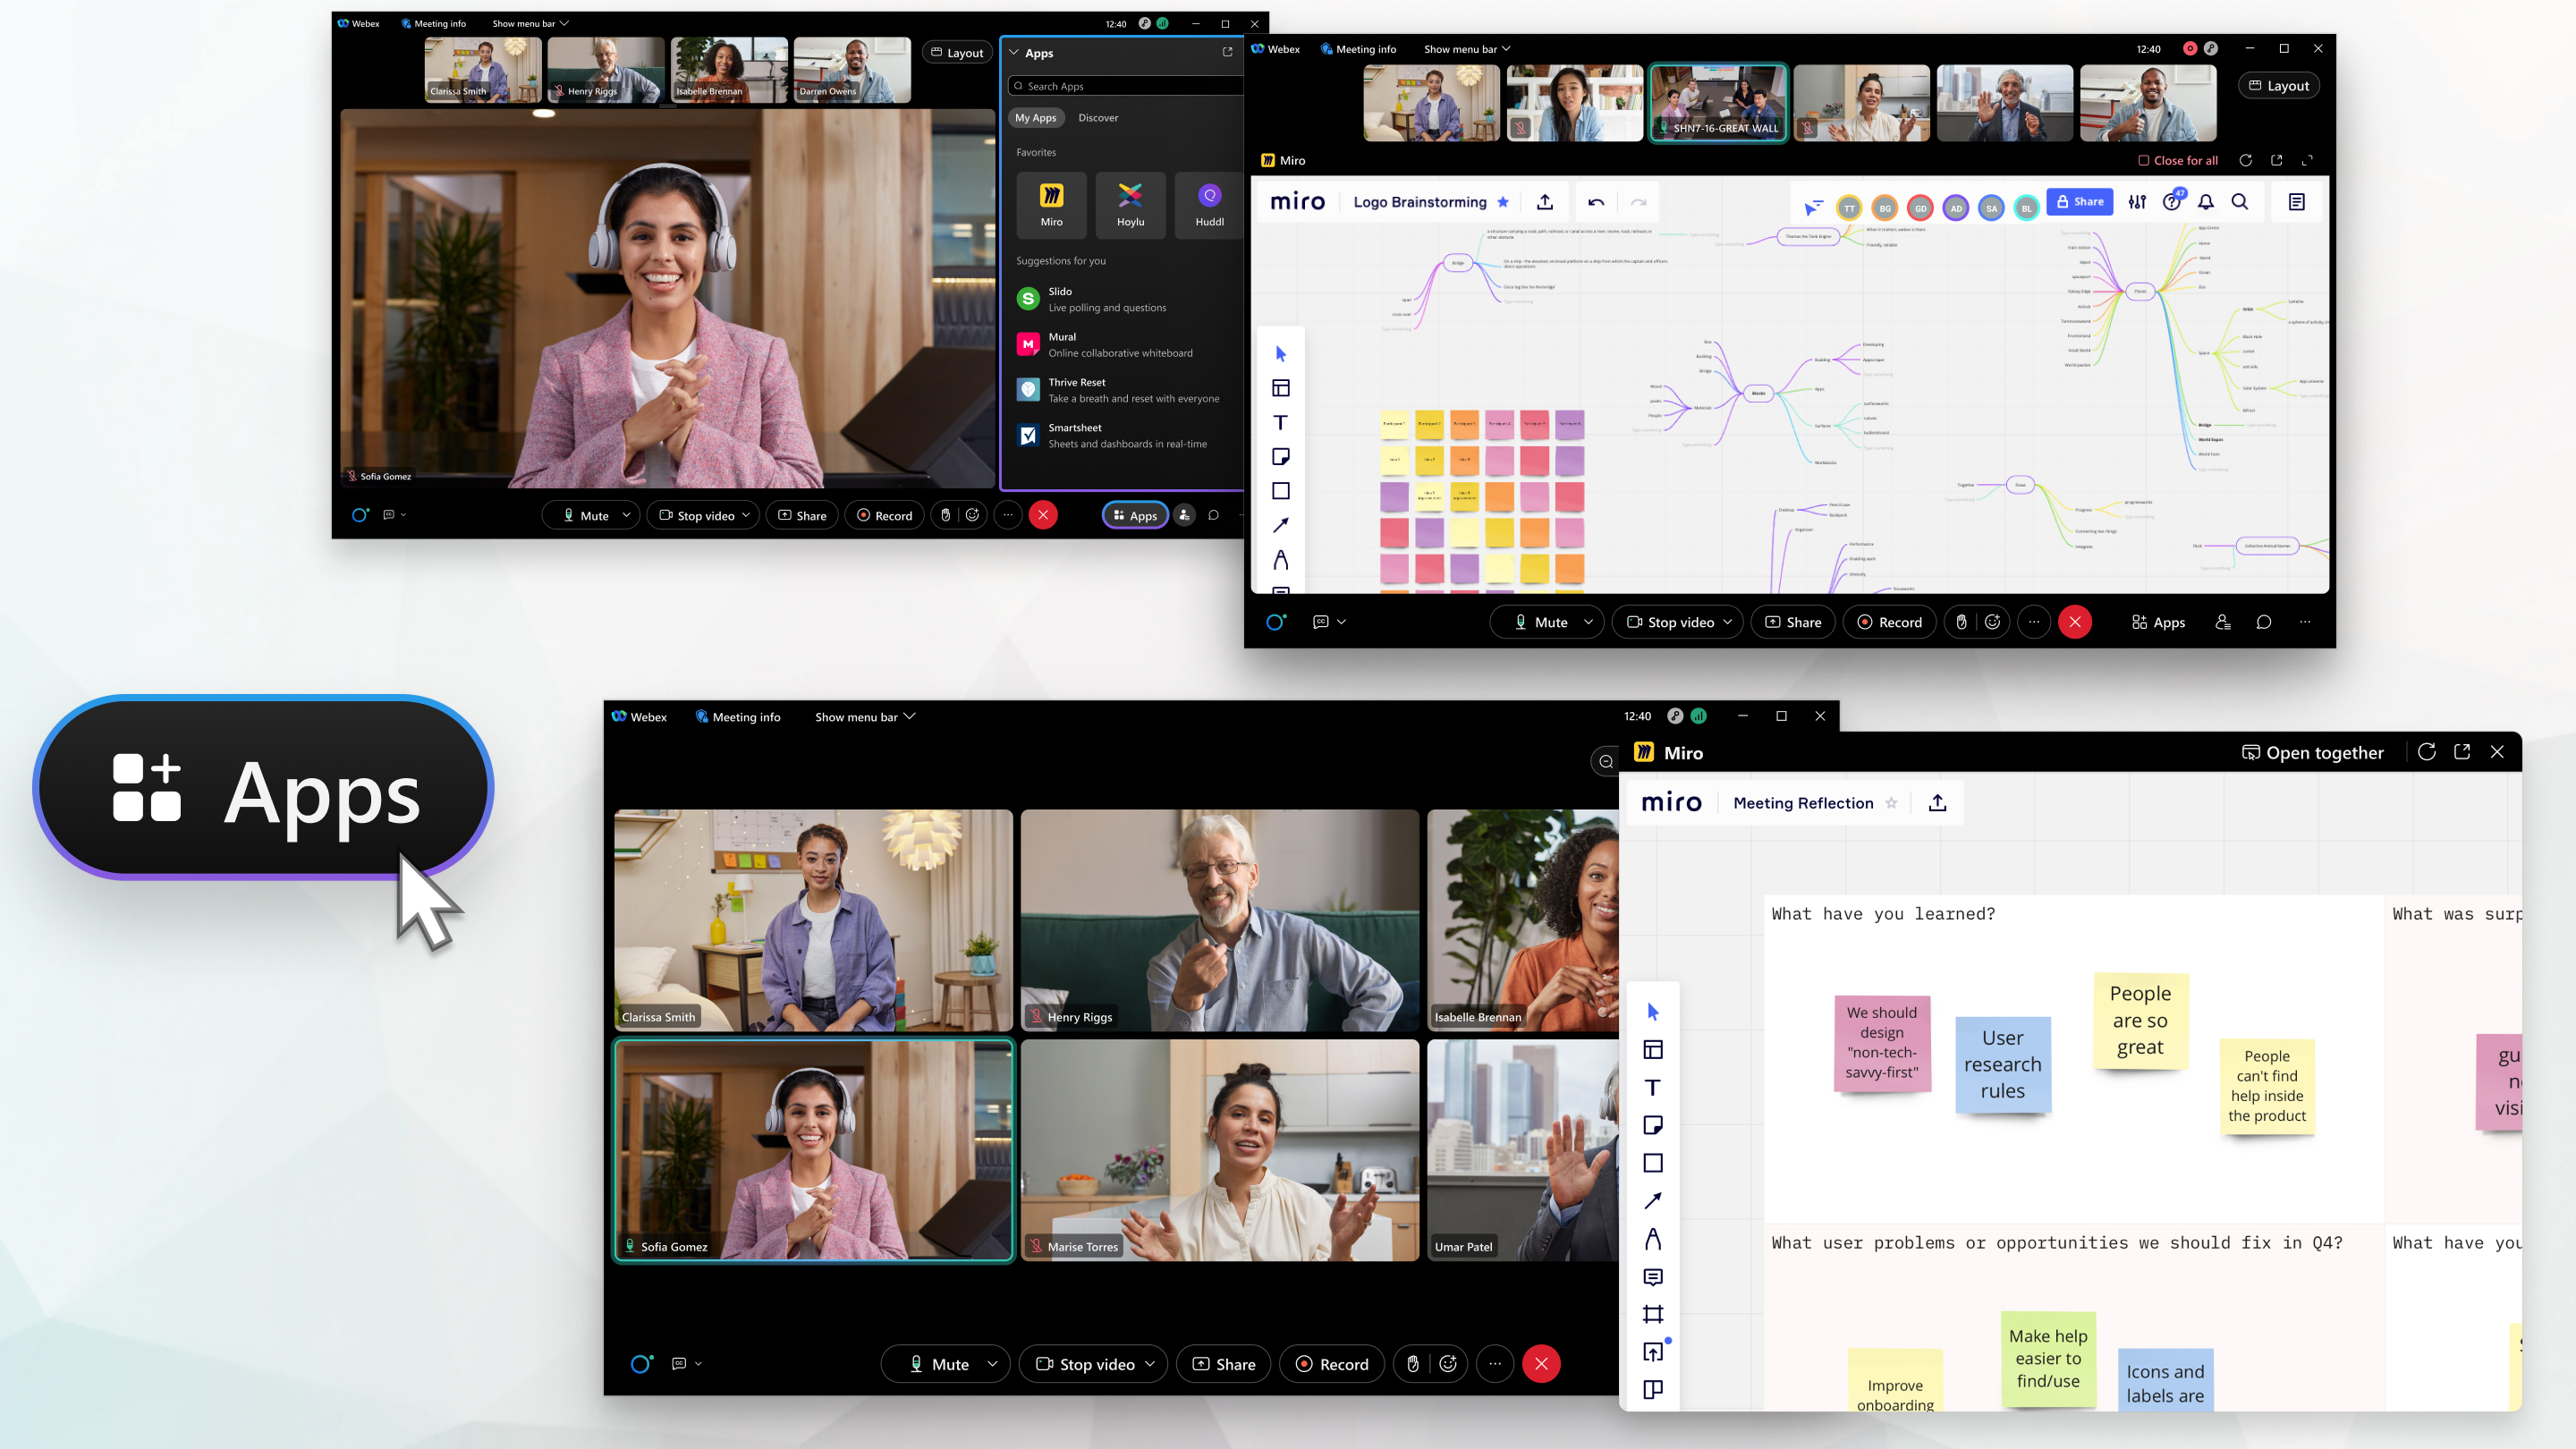
Task: Click the Miro text tool icon
Action: click(1283, 421)
